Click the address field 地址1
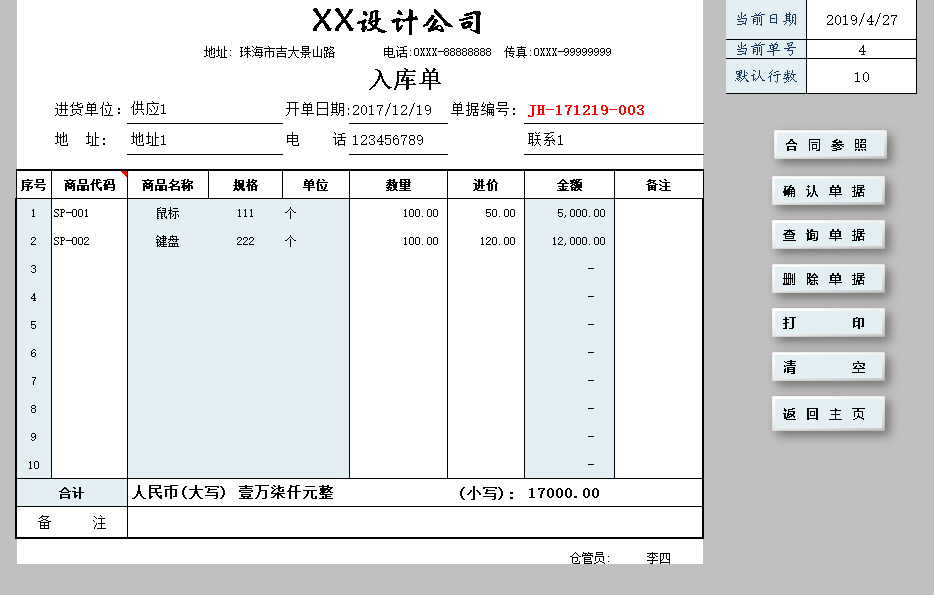934x595 pixels. [204, 141]
